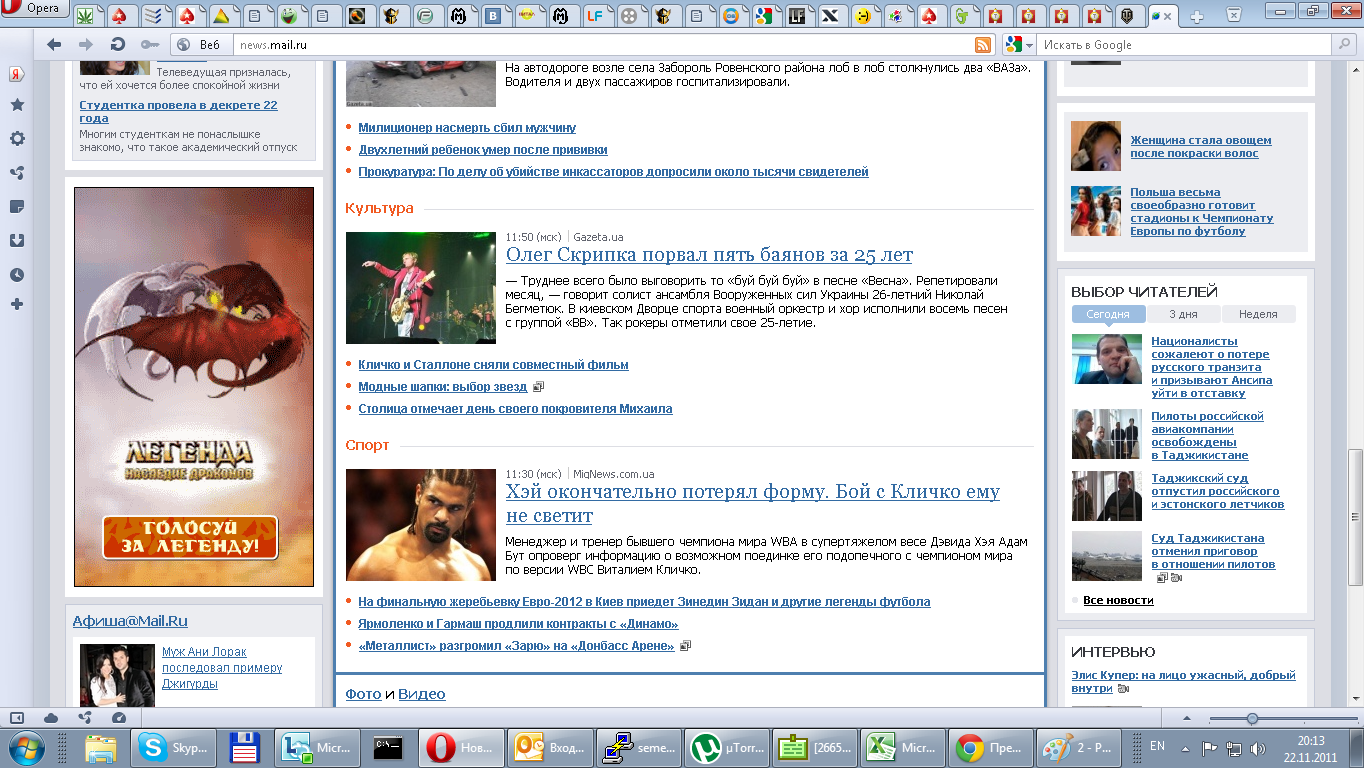Select the 'Неделя' tab in Выбор читателей
1364x768 pixels.
pos(1258,314)
